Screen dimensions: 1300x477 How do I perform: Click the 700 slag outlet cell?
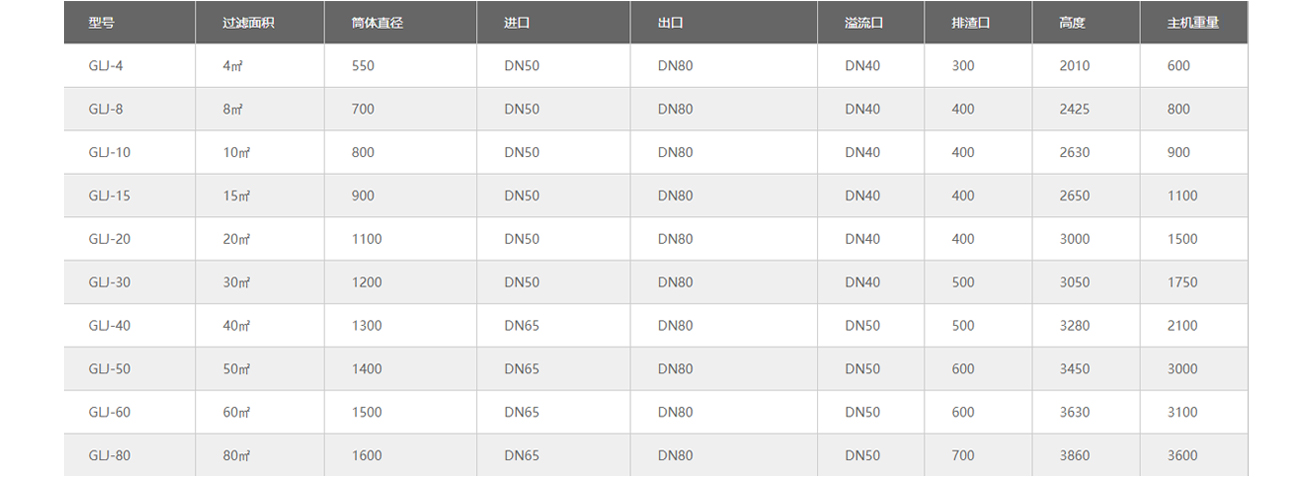tap(963, 456)
